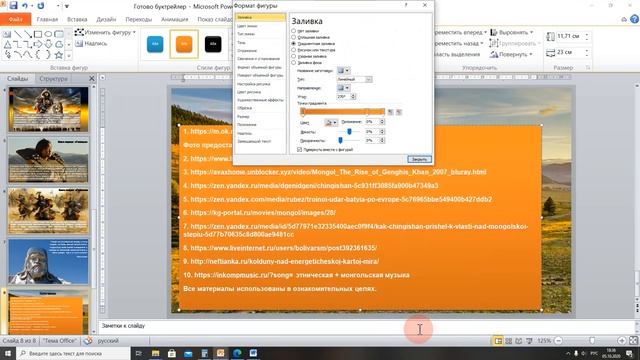Select Заливка category in Format Shape dialog
The width and height of the screenshot is (640, 360).
[x=260, y=18]
